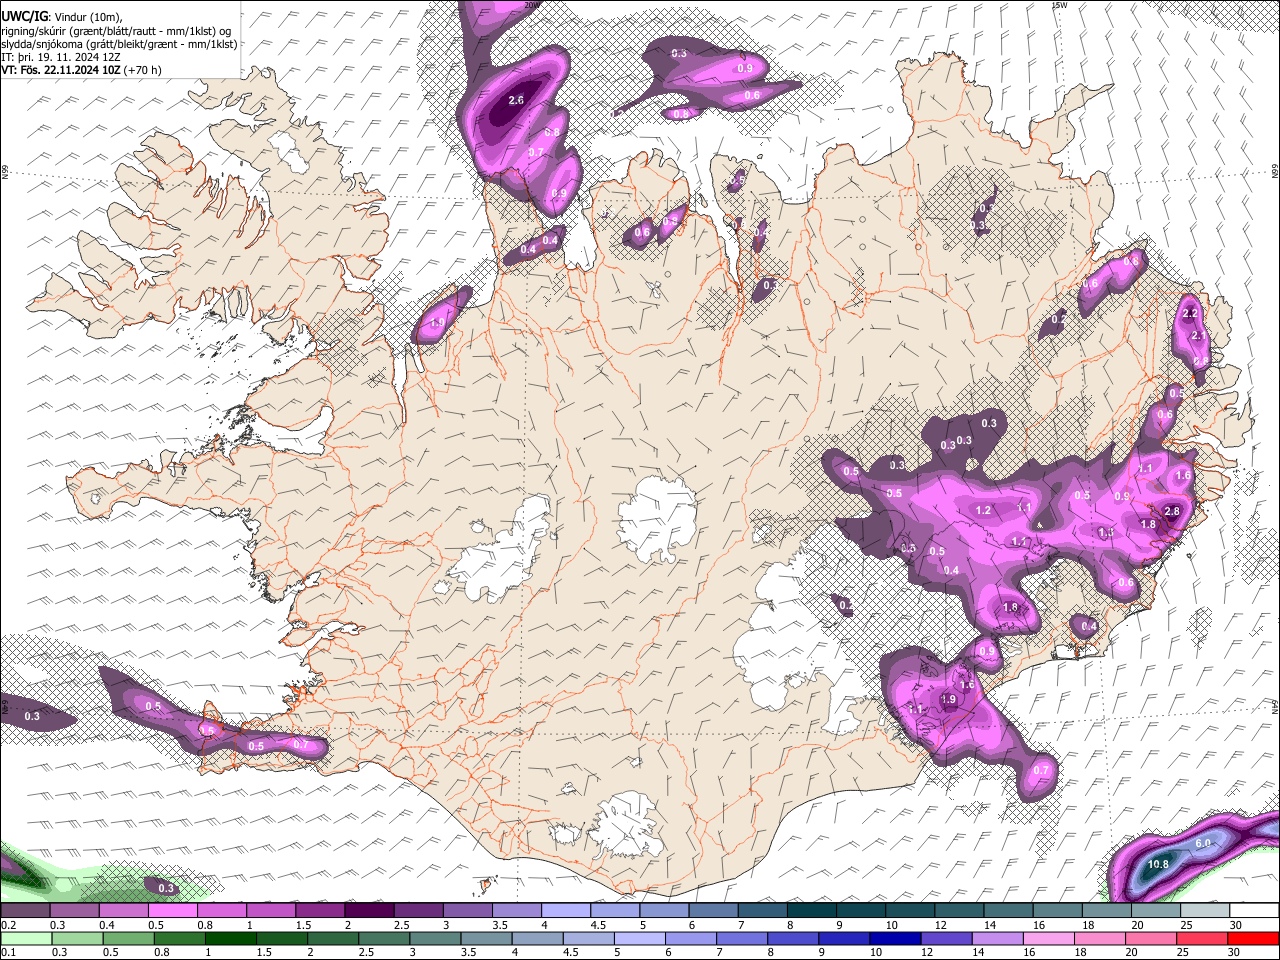Click the '0.1' label in the lower legend row

9,952
